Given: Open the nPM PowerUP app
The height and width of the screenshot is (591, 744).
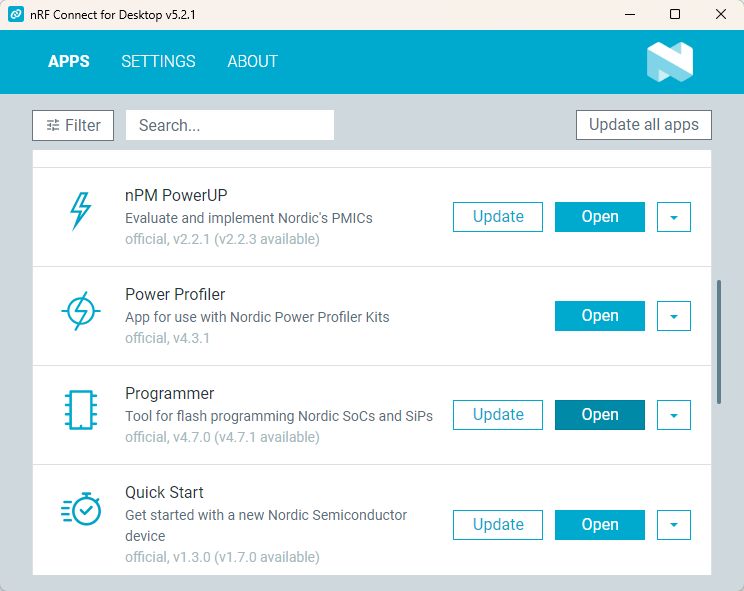Looking at the screenshot, I should pos(600,217).
